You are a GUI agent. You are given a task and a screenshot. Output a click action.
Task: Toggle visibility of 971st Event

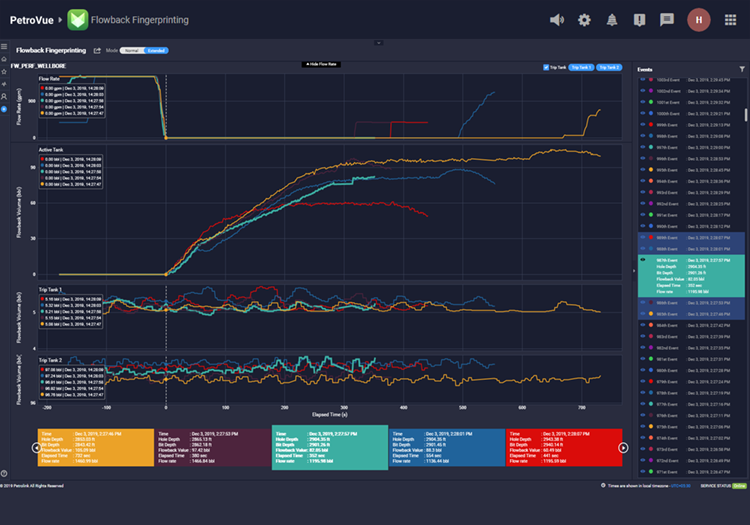(x=643, y=471)
